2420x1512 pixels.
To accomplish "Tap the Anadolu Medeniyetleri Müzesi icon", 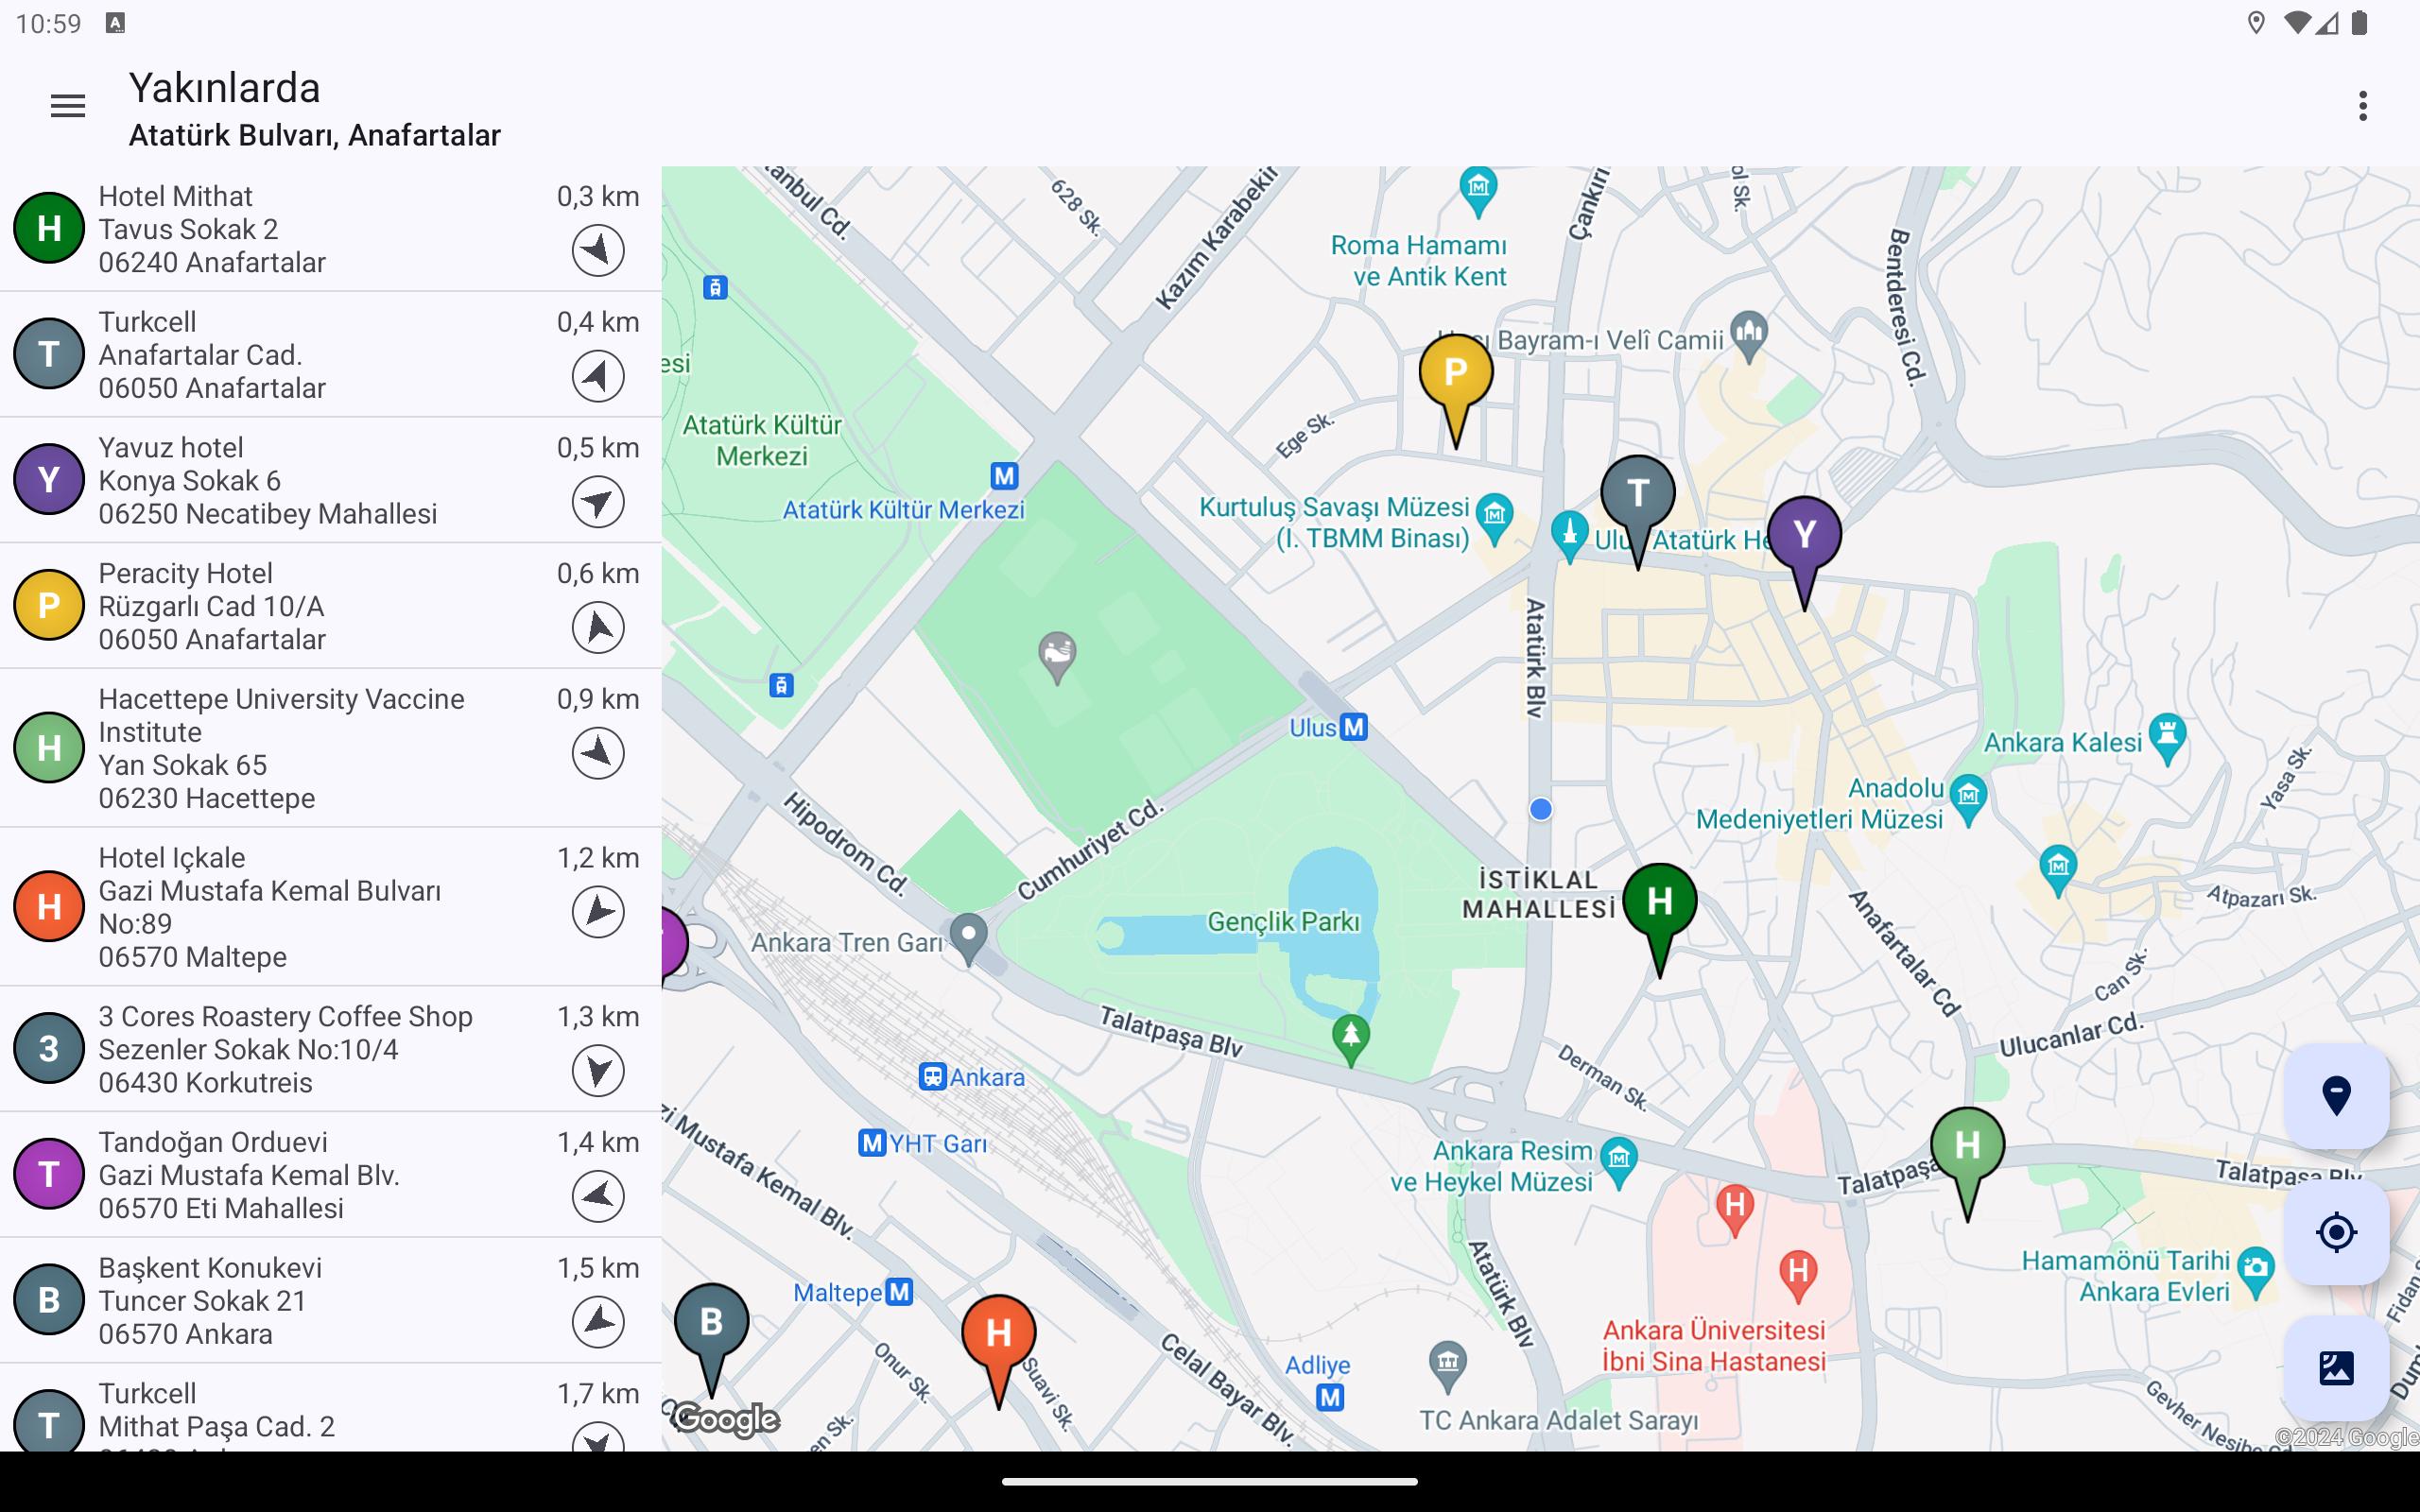I will 1968,801.
